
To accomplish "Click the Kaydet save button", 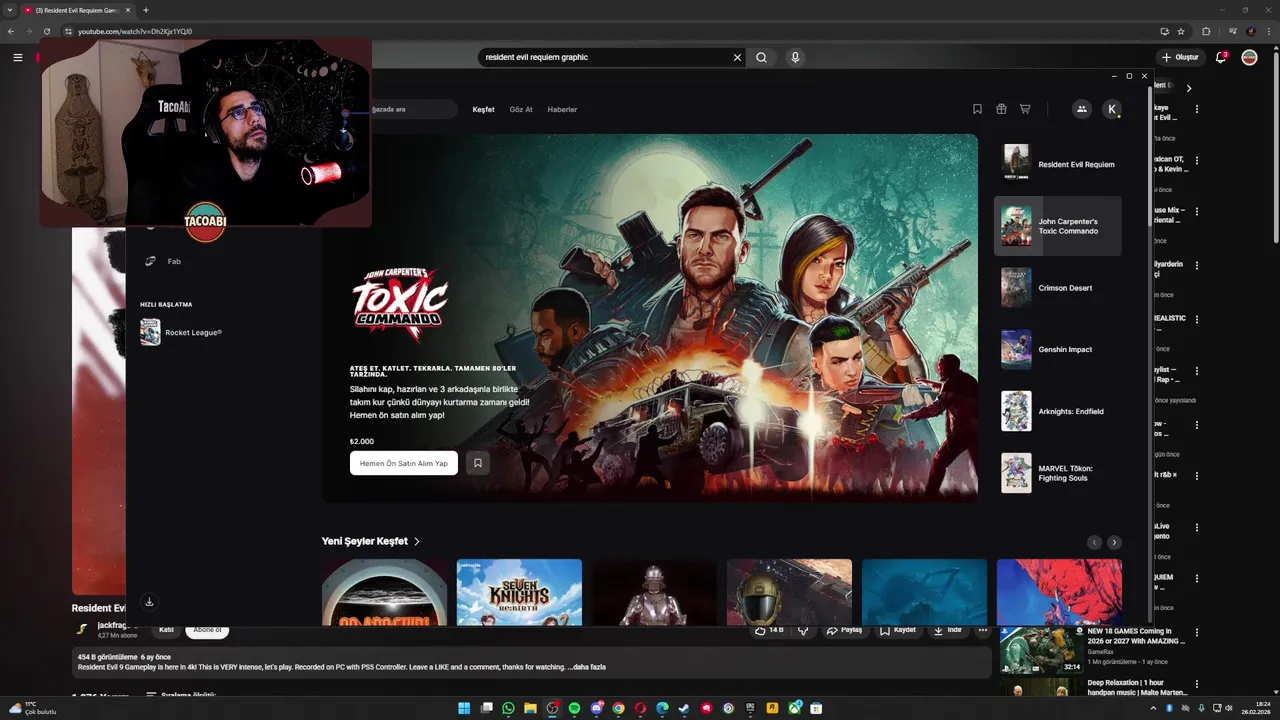I will 898,630.
